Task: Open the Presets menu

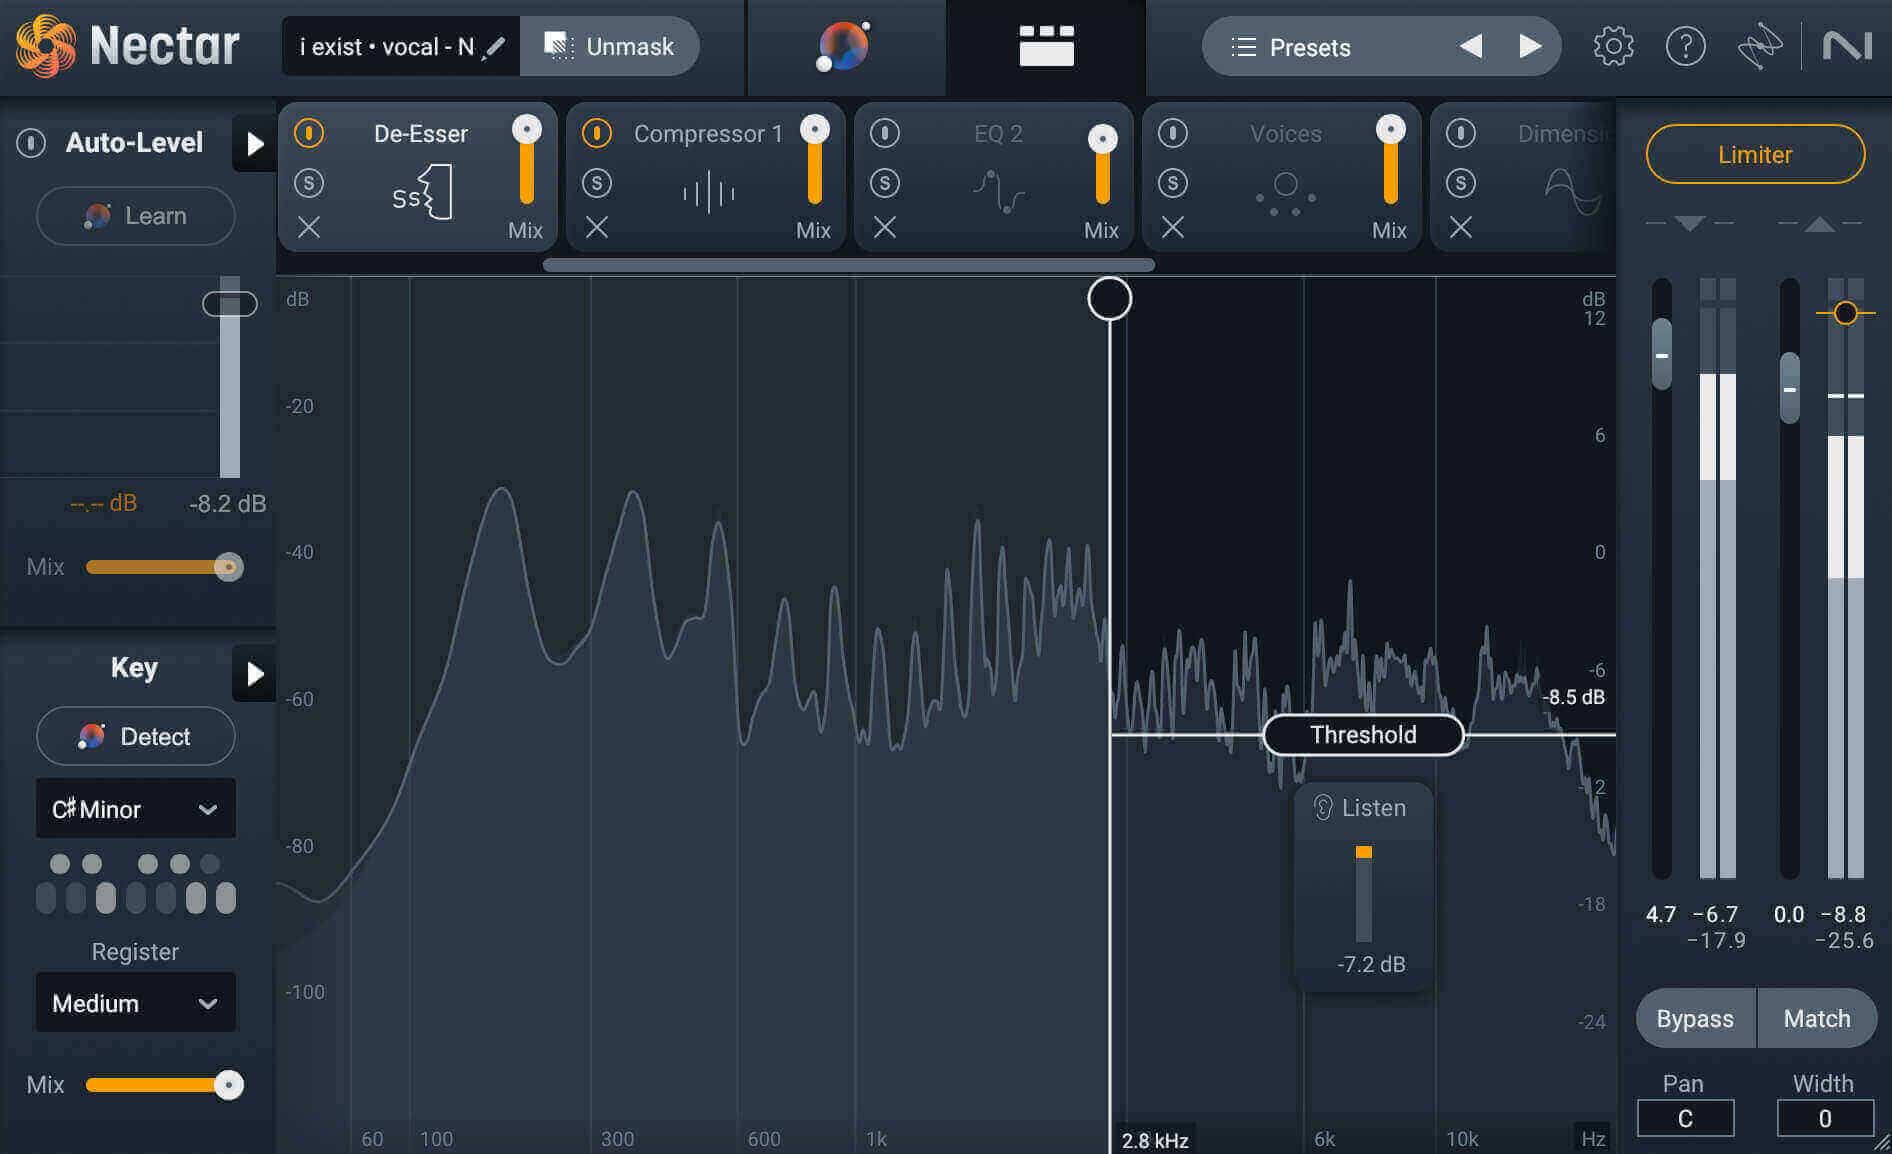Action: coord(1291,47)
